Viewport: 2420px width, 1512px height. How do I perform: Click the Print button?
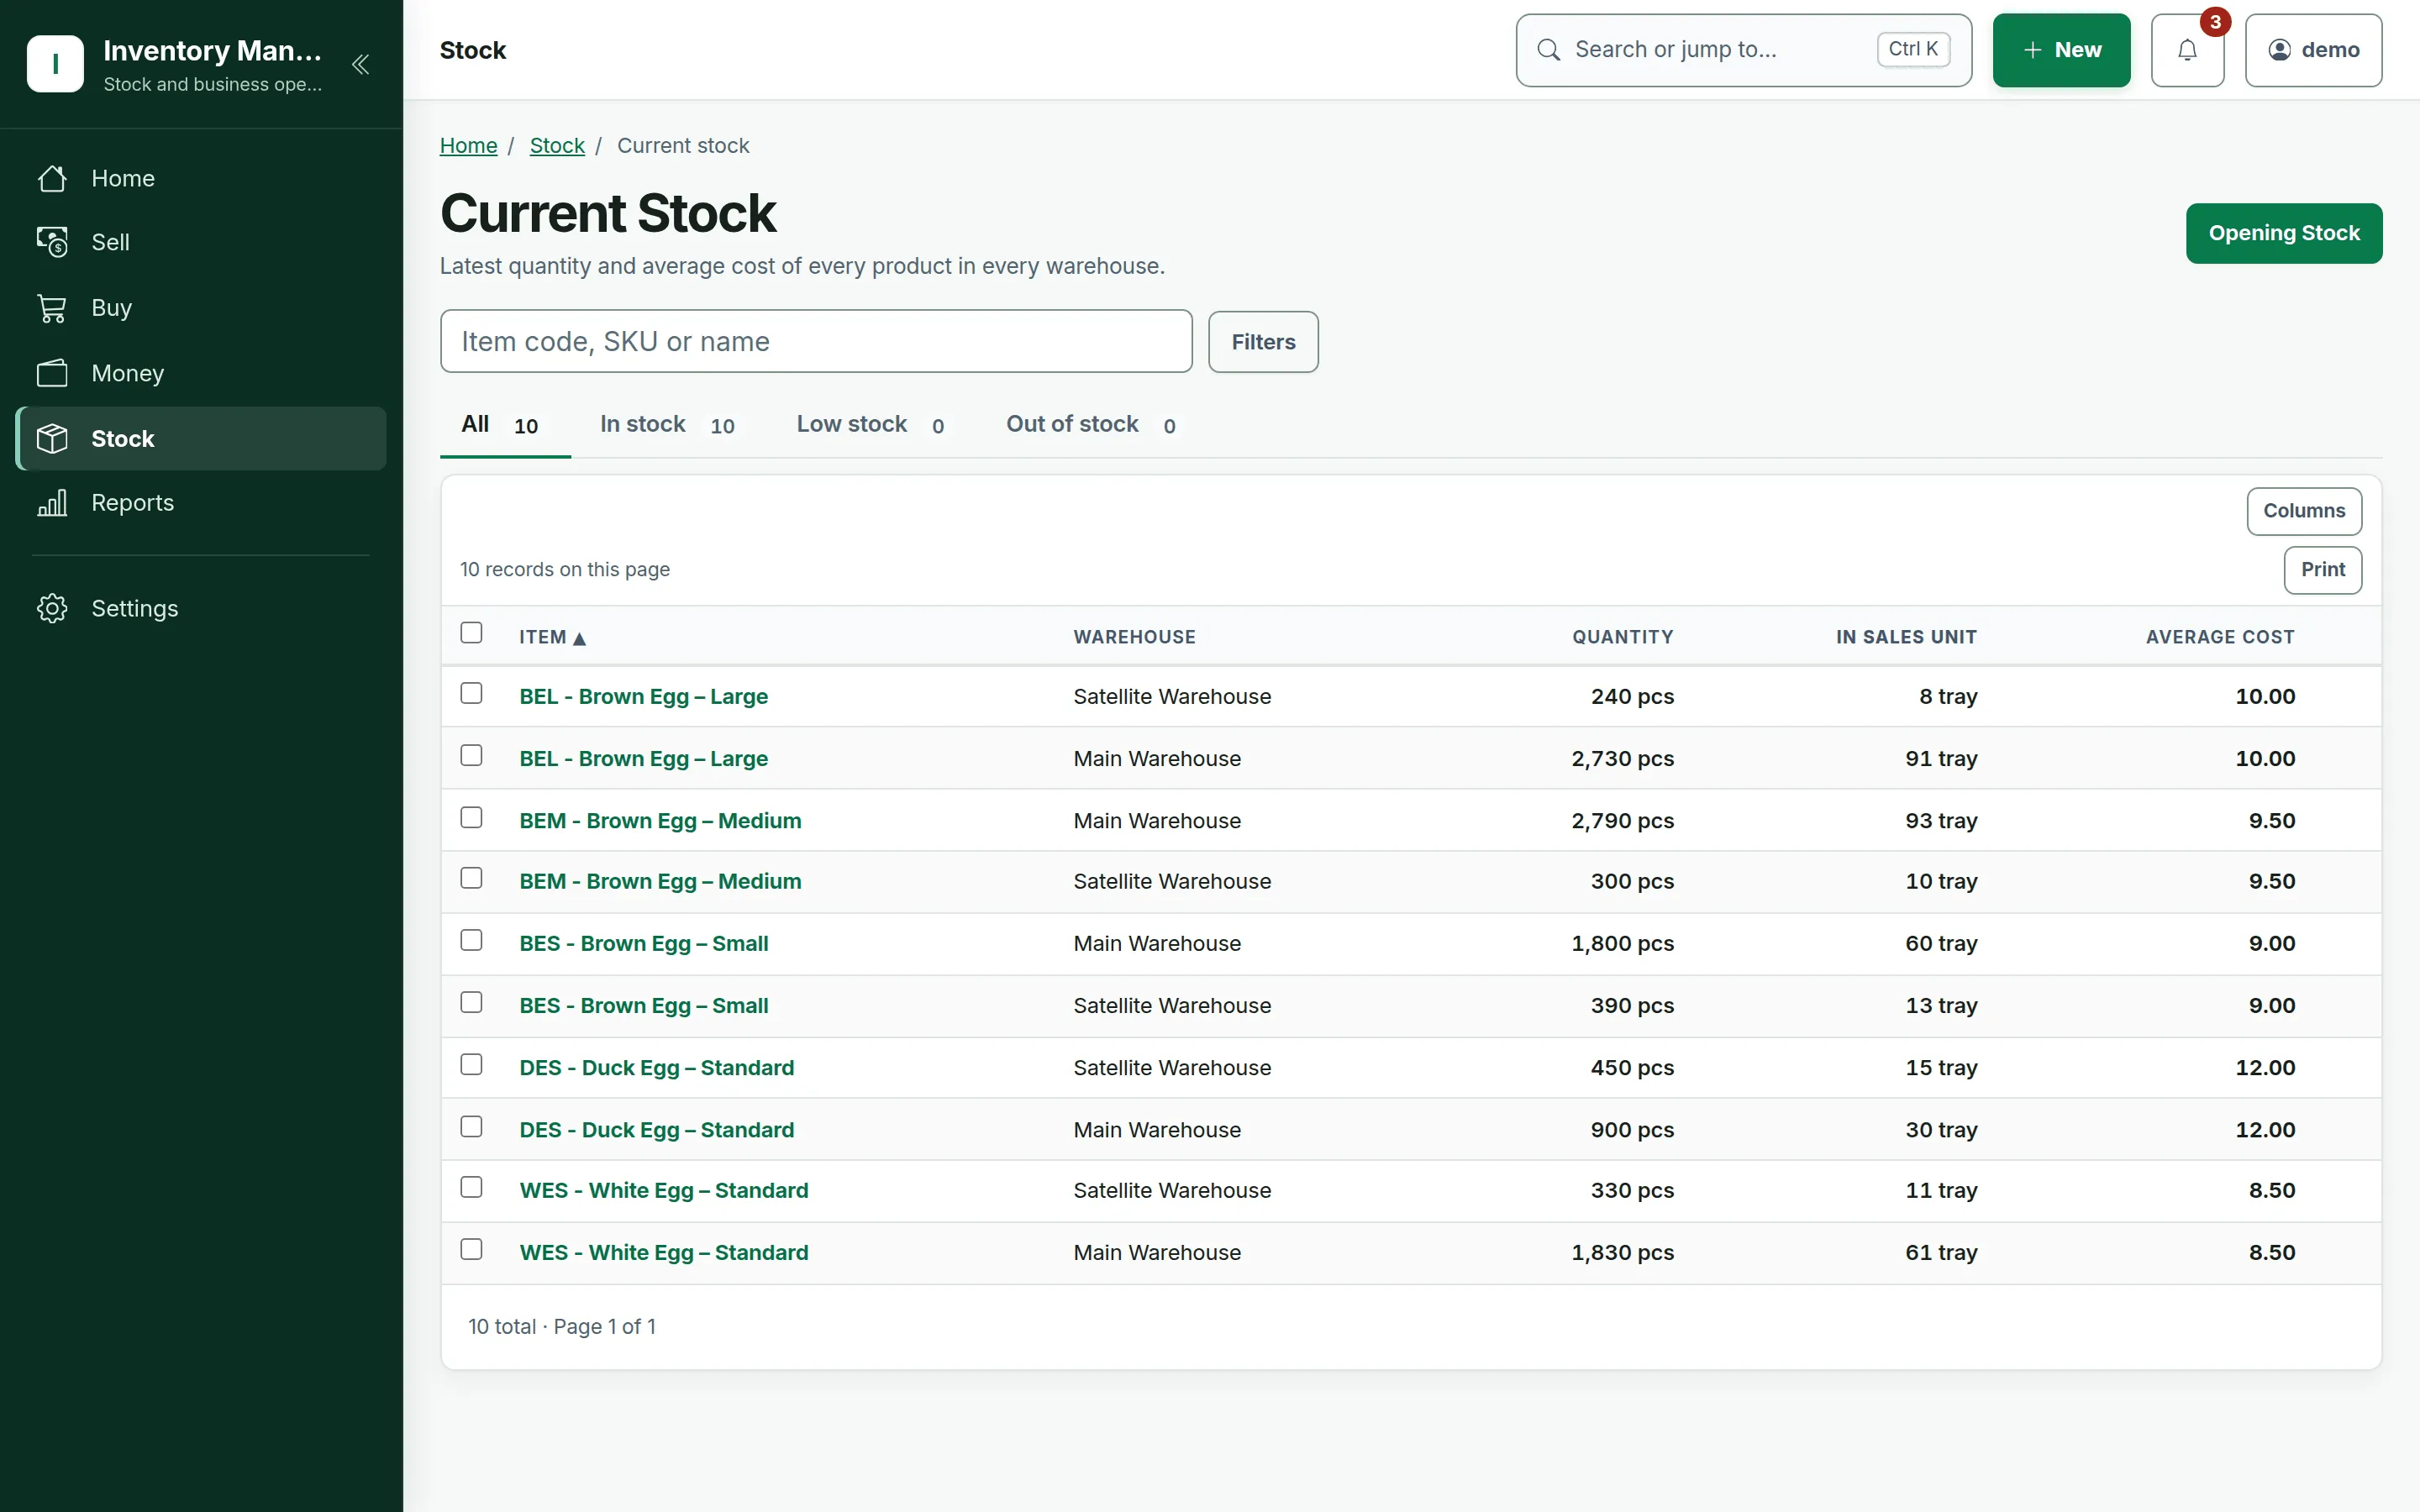(2323, 570)
